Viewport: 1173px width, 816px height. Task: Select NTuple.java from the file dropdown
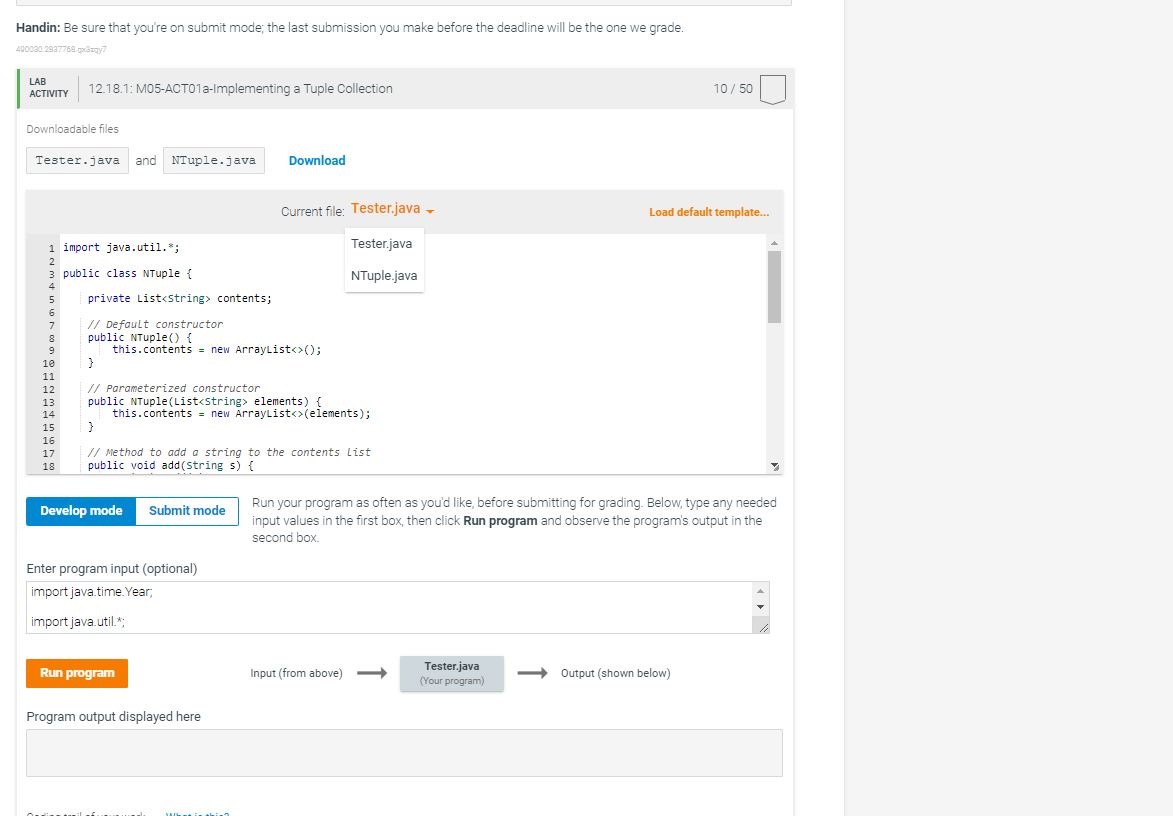tap(384, 275)
